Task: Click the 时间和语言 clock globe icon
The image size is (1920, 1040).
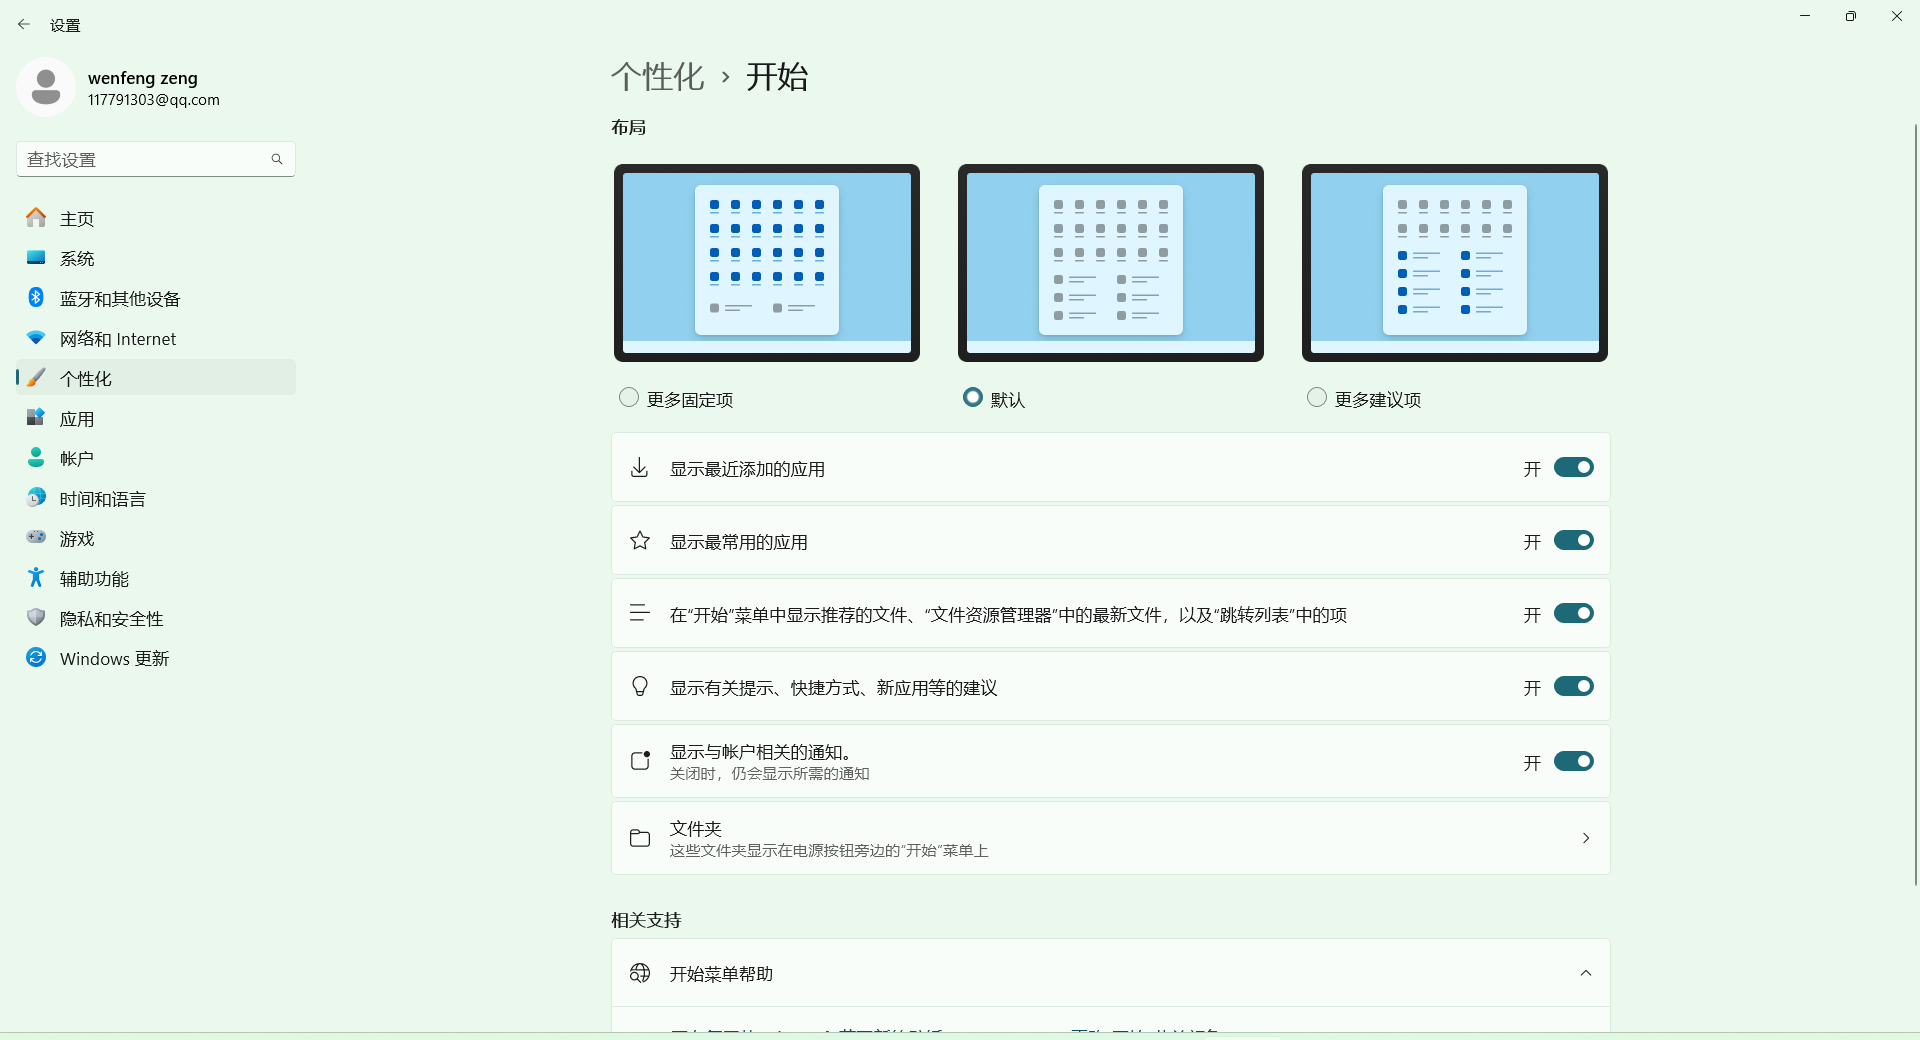Action: [x=36, y=498]
